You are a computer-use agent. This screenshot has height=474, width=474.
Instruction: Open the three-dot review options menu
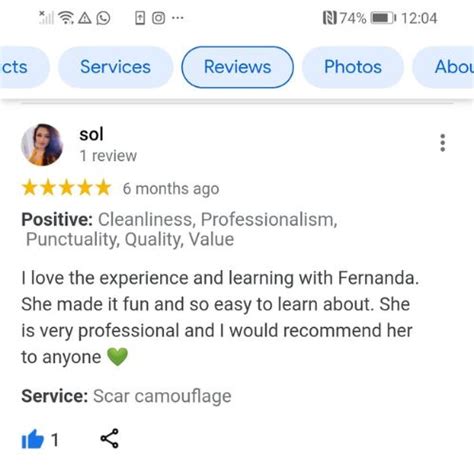442,143
